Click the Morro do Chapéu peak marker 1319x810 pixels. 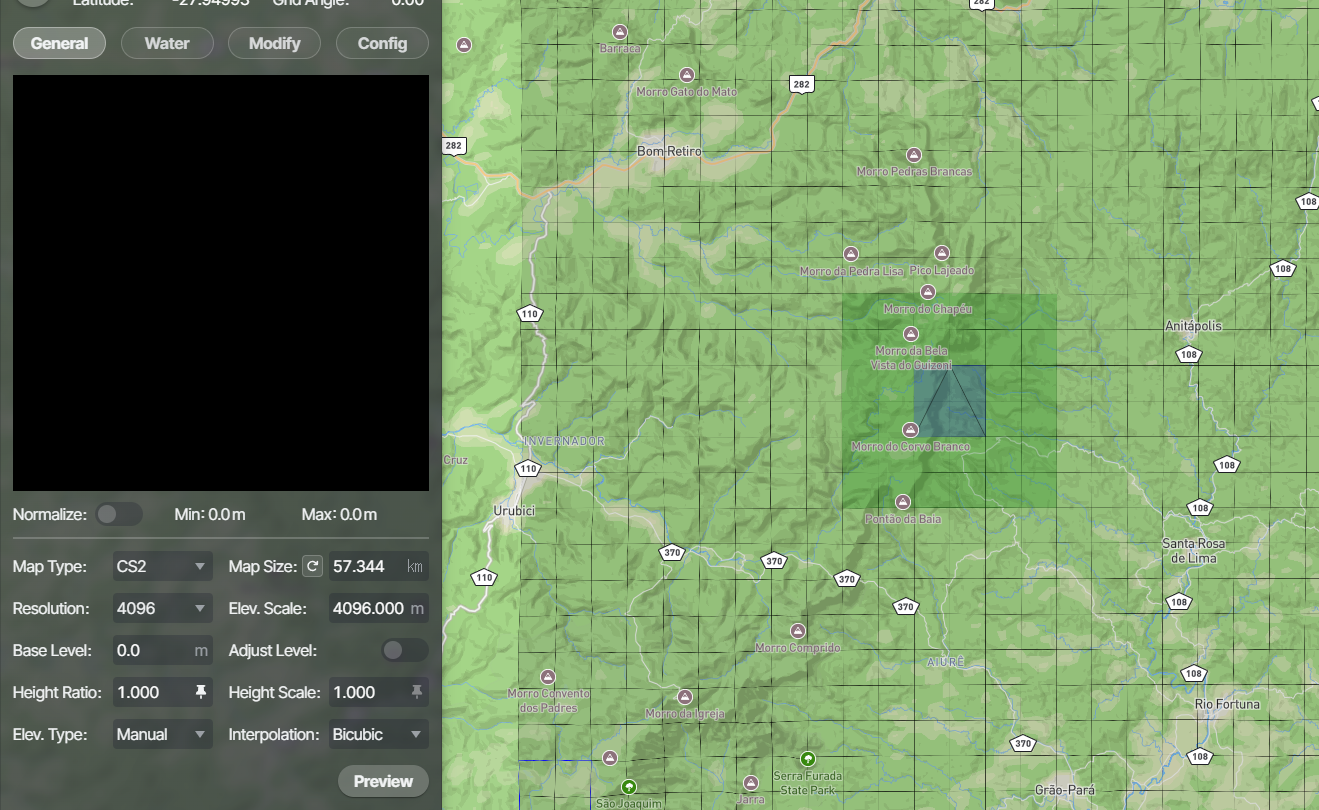tap(927, 291)
